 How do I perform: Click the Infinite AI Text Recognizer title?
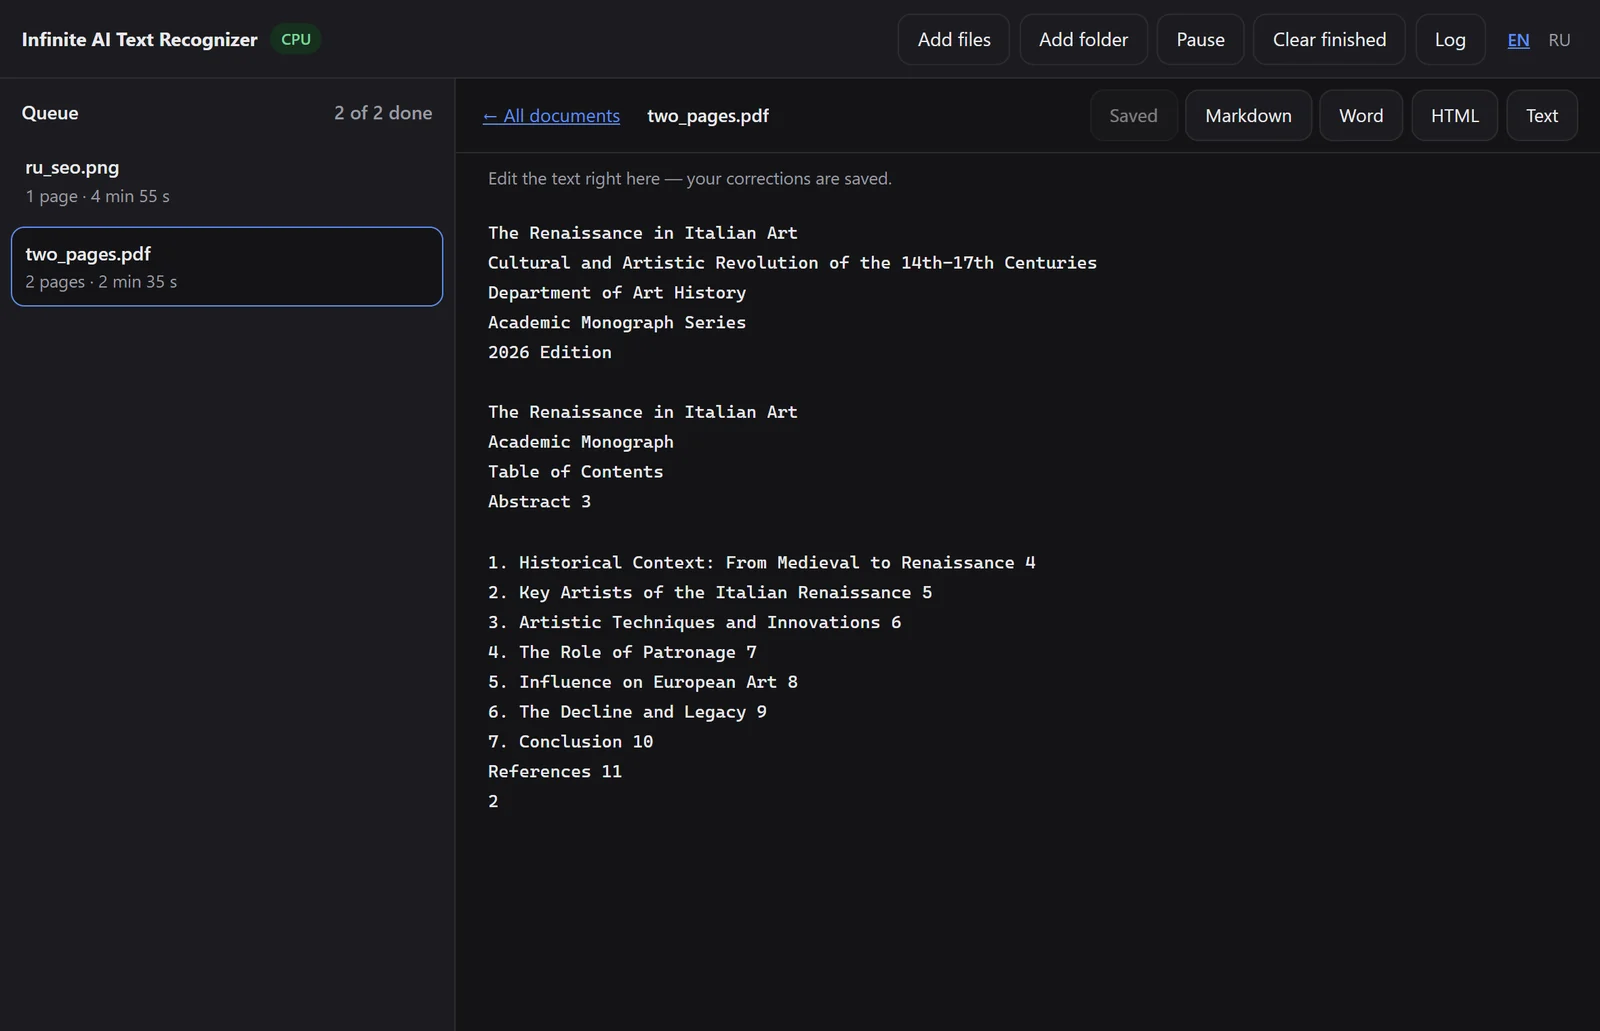coord(139,40)
